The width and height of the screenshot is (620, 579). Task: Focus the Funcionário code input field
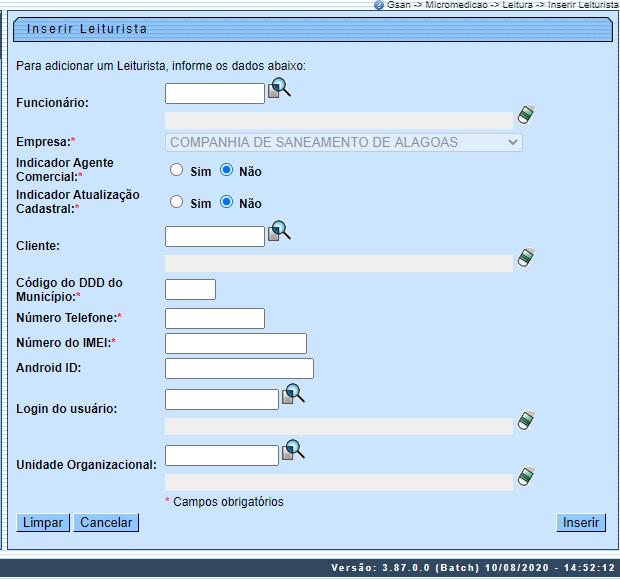(x=215, y=94)
